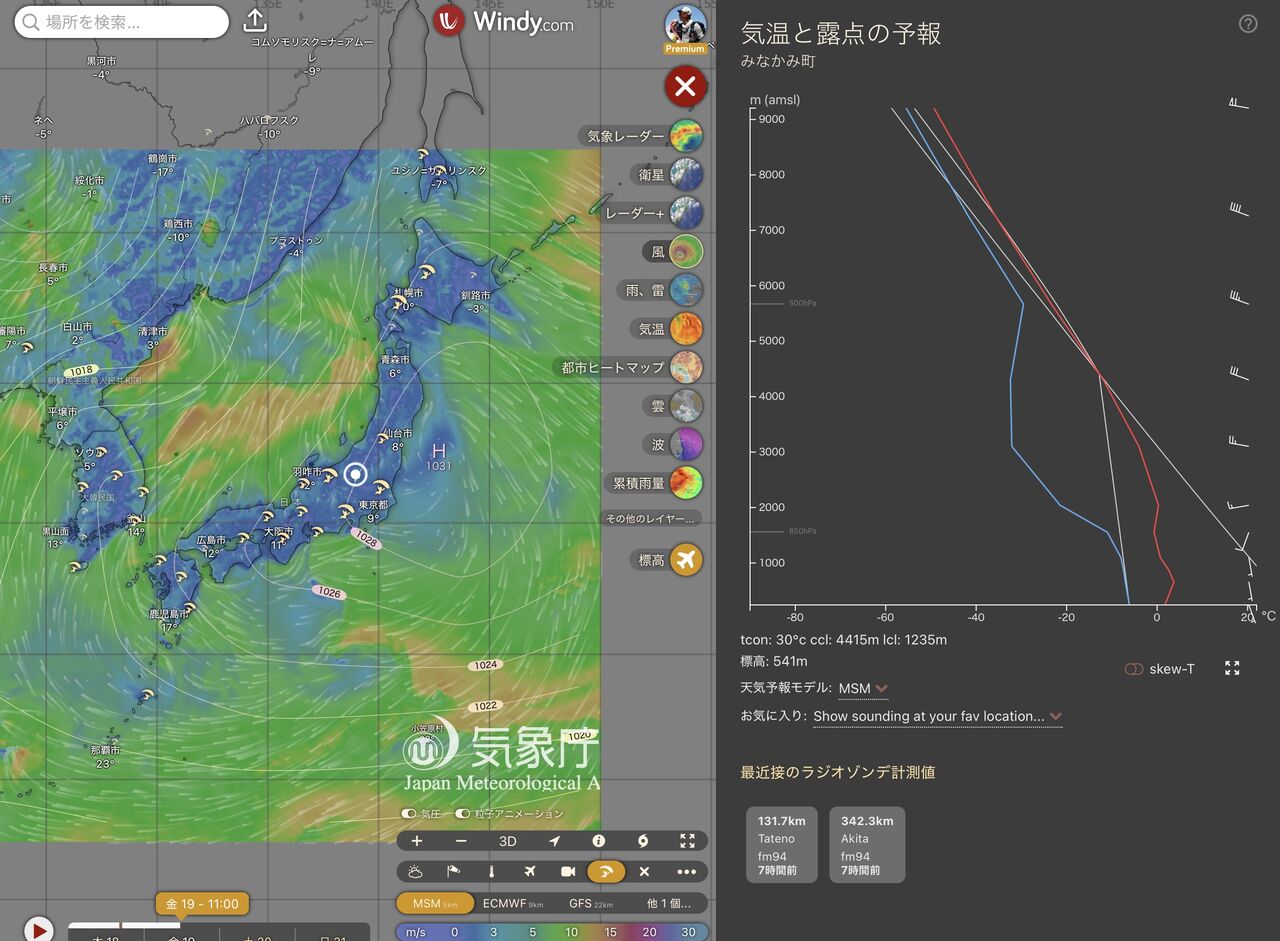Image resolution: width=1280 pixels, height=941 pixels.
Task: Open 他 1 個 more models option
Action: [669, 903]
